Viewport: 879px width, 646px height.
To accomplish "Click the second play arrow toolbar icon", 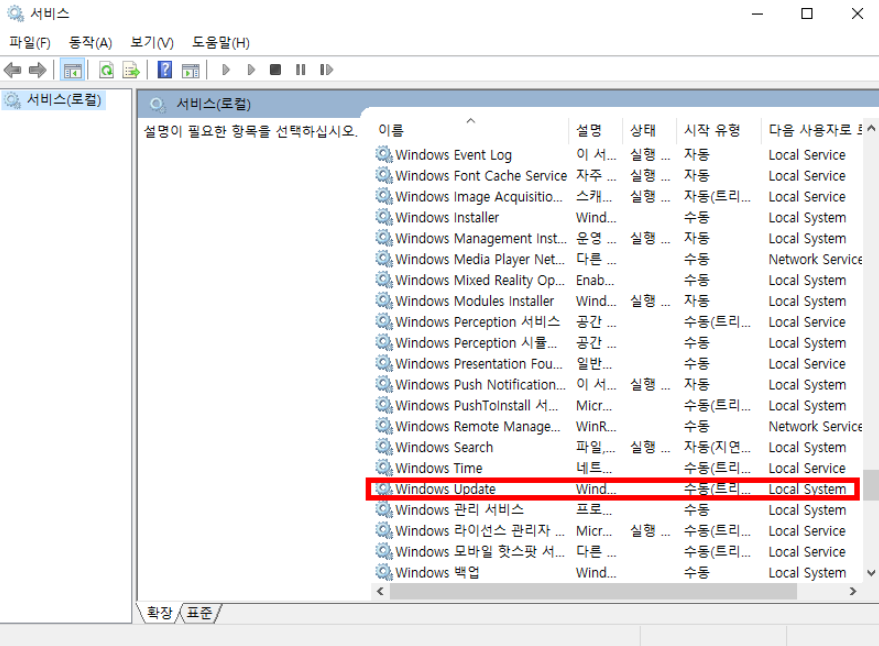I will coord(251,70).
